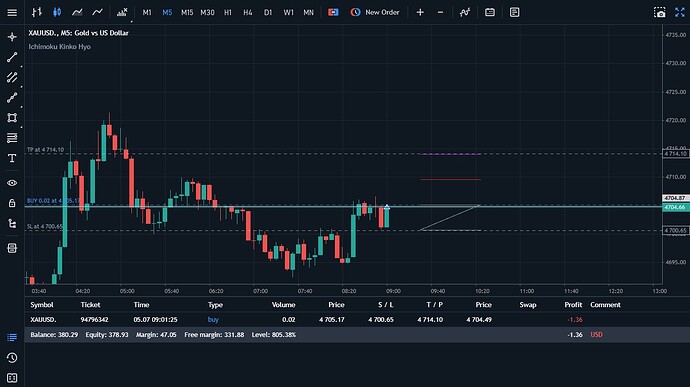Toggle fullscreen chart mode

point(680,12)
